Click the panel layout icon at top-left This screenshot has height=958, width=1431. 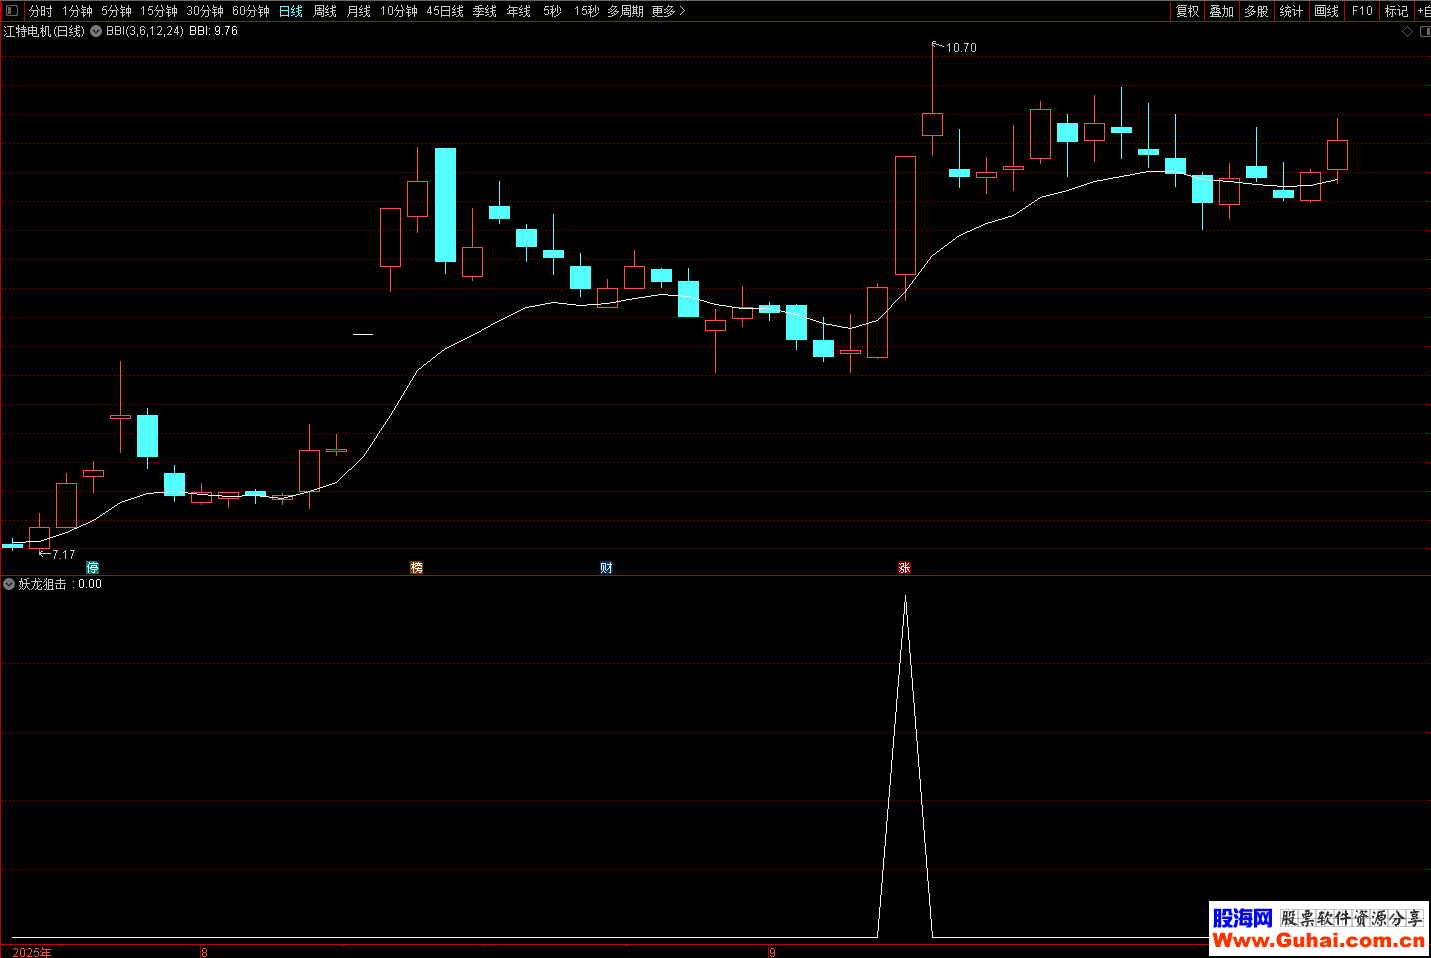12,11
